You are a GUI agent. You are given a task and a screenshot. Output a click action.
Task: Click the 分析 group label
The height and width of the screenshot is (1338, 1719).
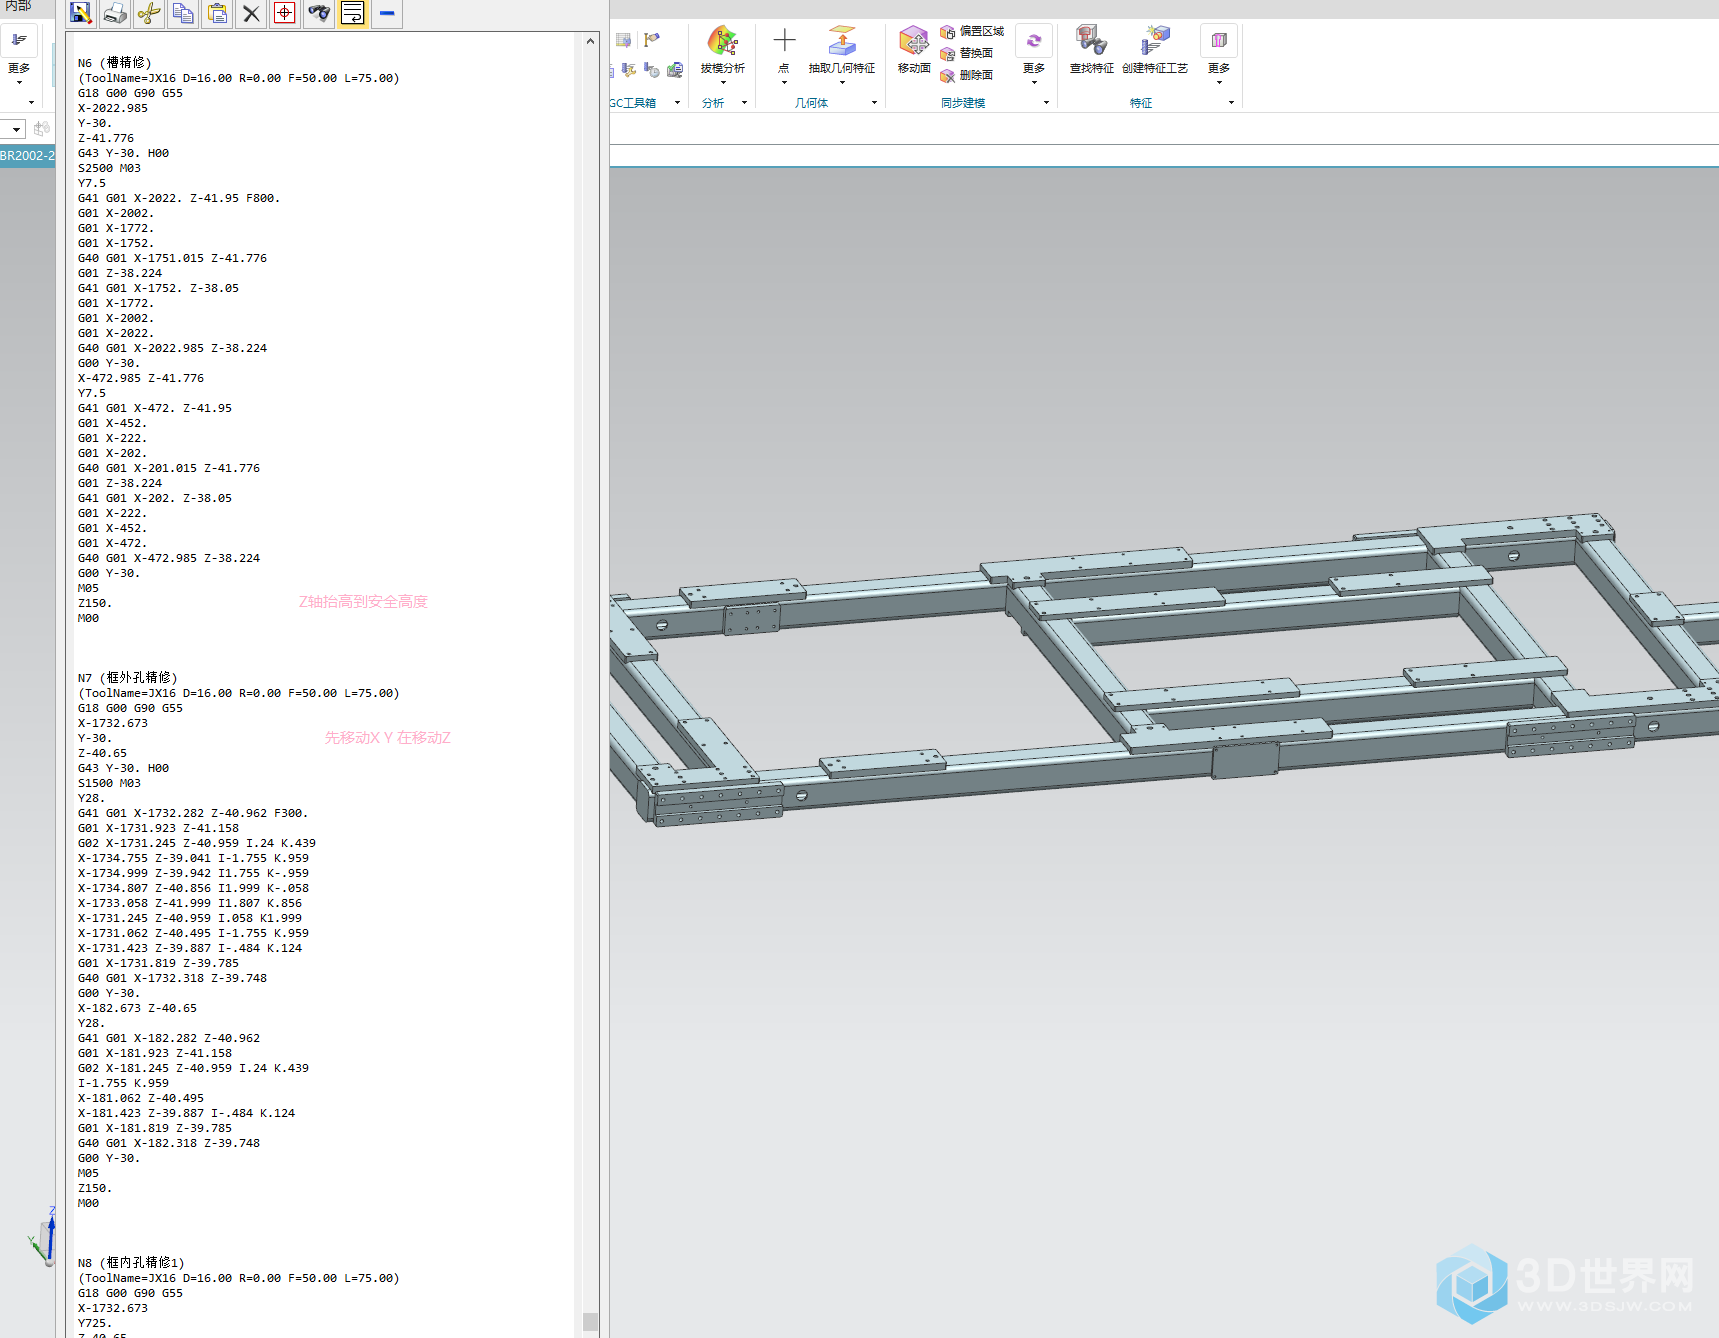point(713,103)
